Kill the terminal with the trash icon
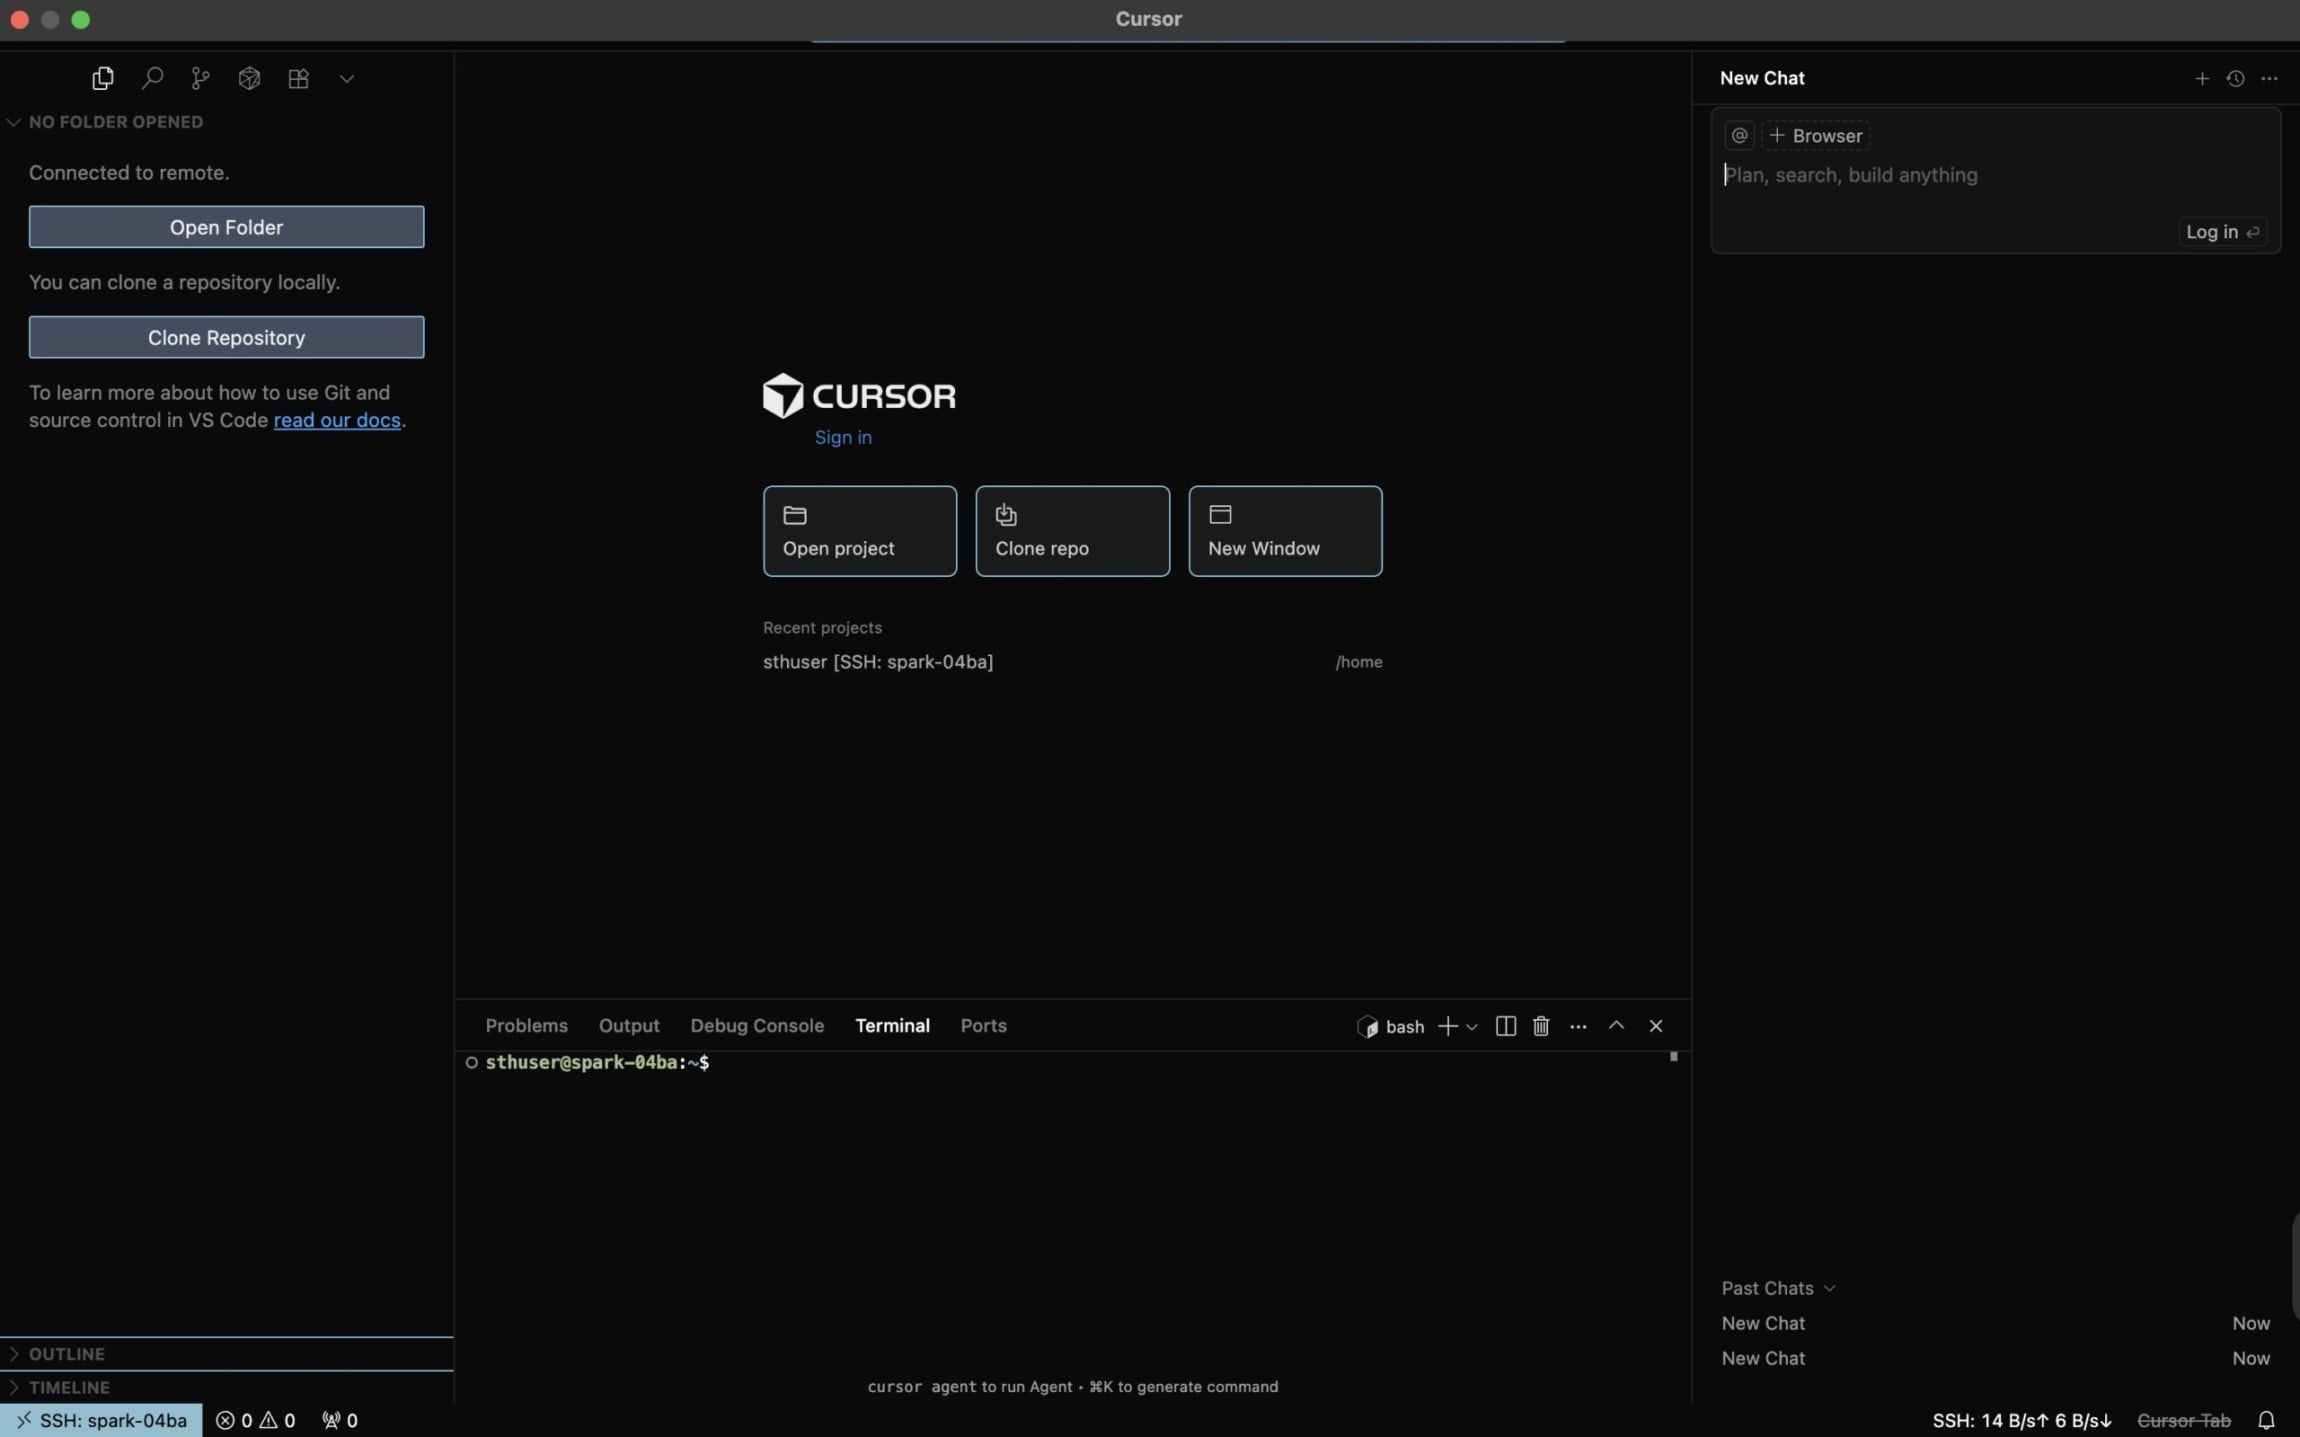The image size is (2300, 1437). [x=1540, y=1026]
